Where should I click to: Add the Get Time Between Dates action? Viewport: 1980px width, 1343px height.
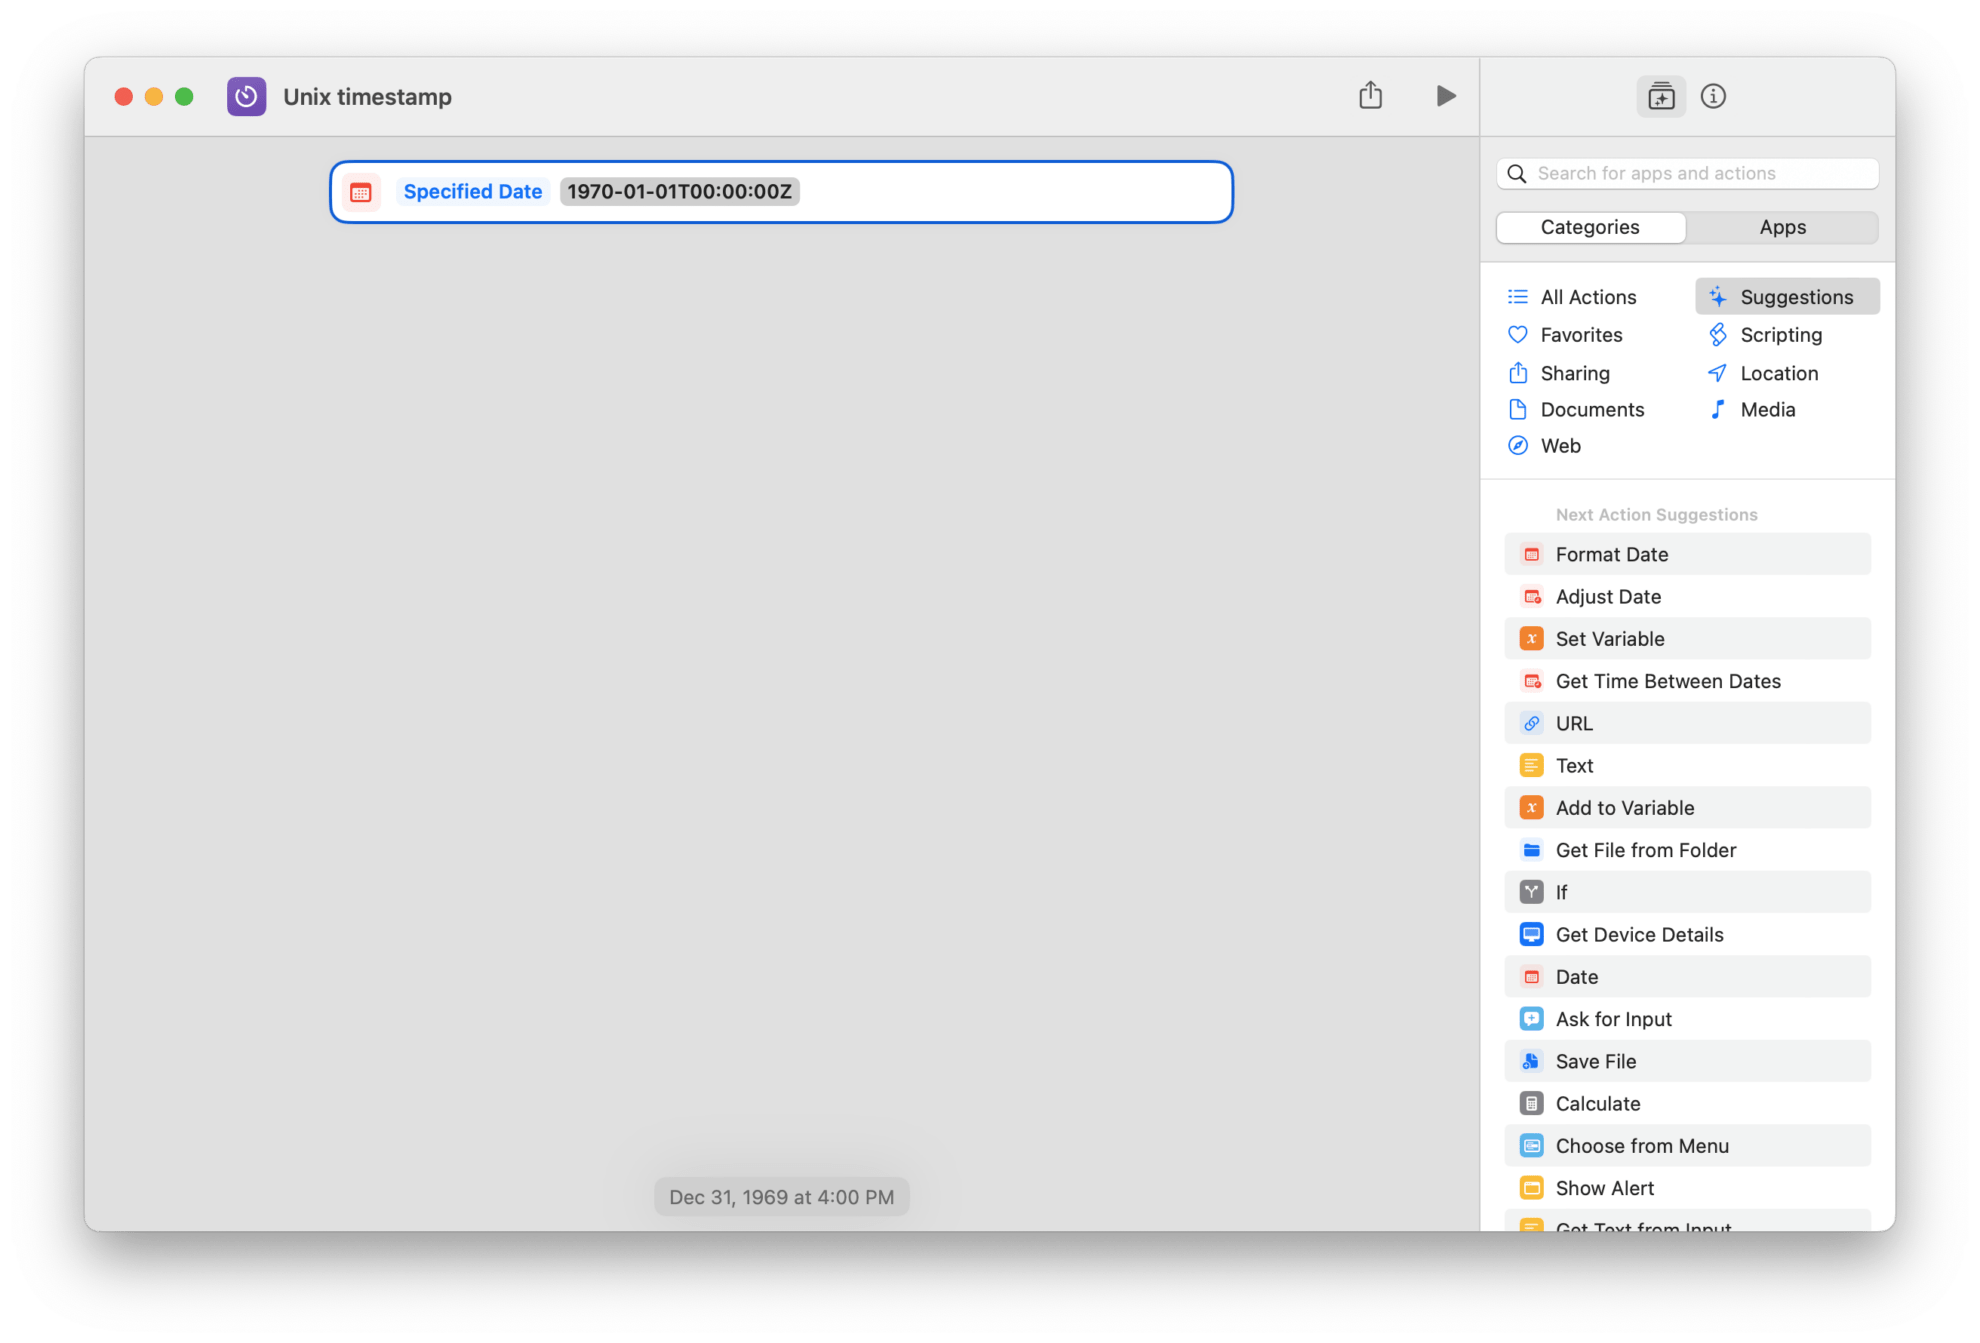[x=1667, y=680]
